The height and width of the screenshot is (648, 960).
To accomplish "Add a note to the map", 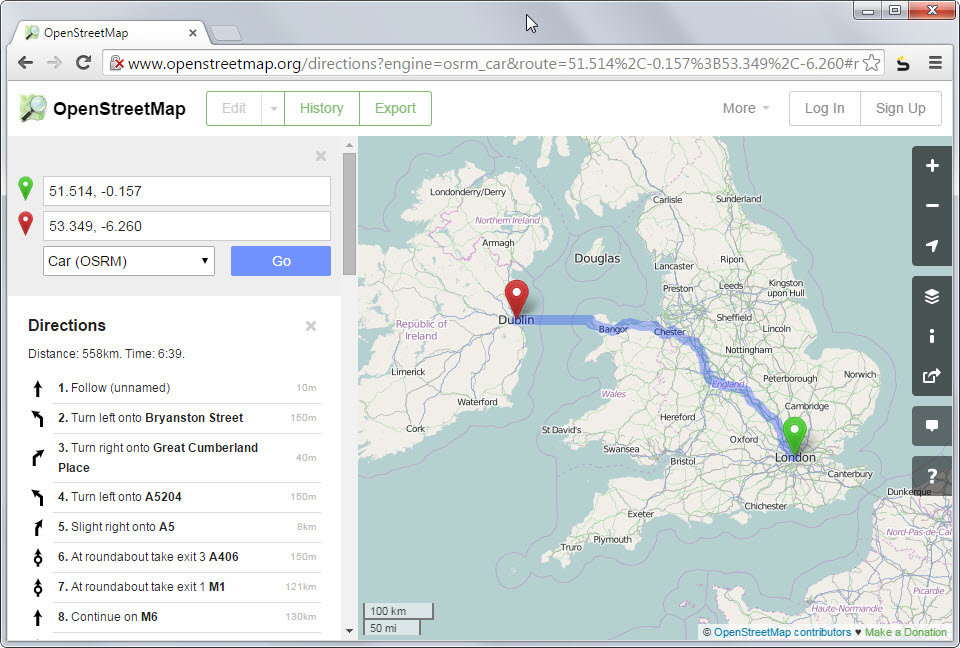I will (x=932, y=426).
